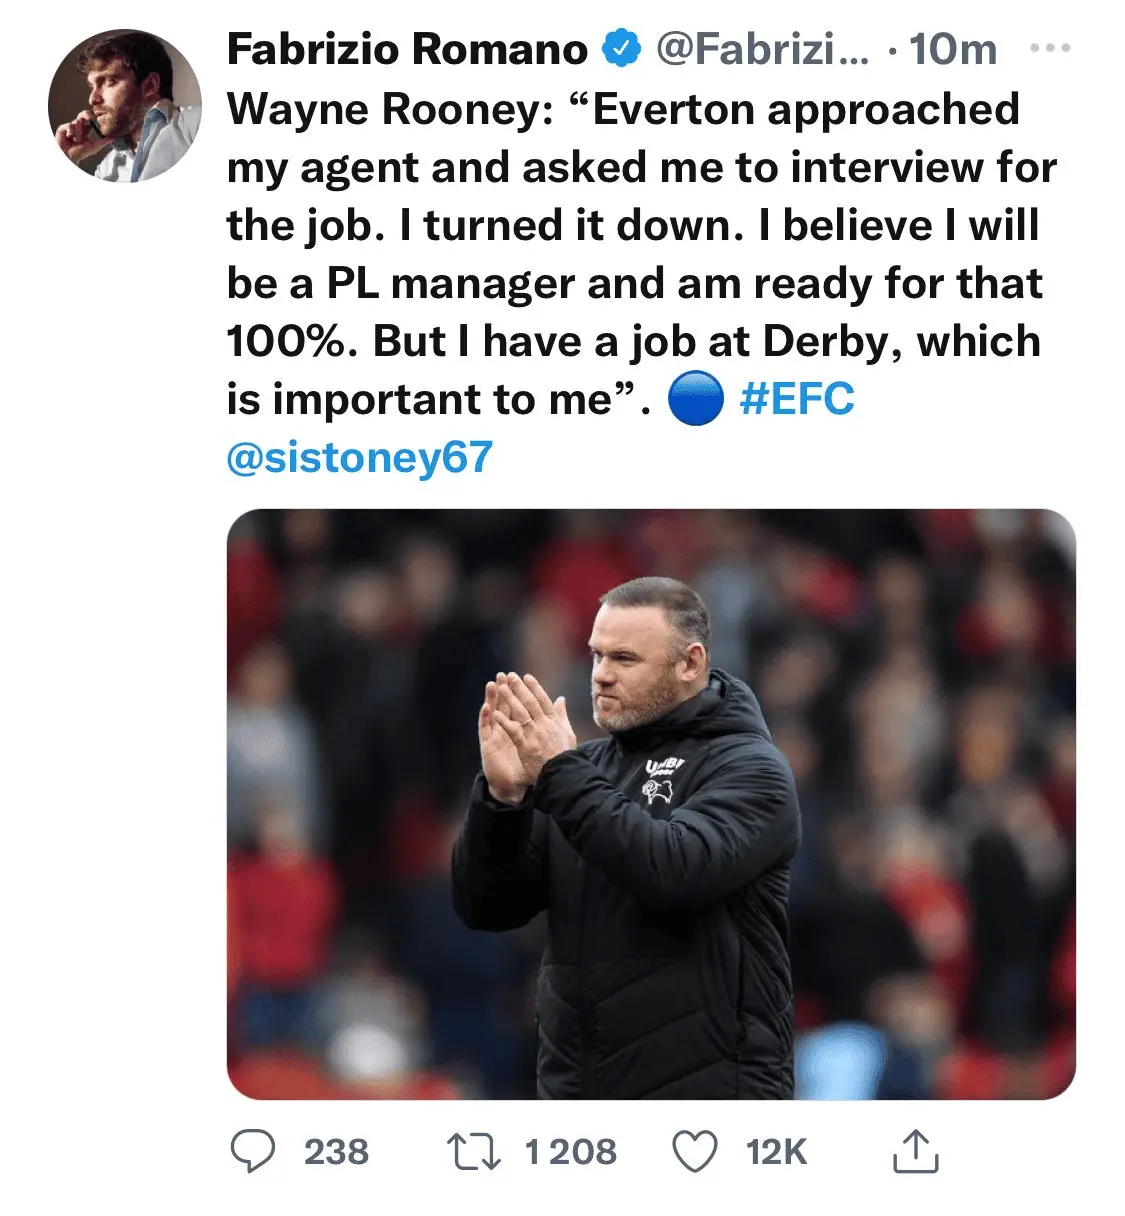
Task: Retweet using the retweet arrows icon
Action: [473, 1151]
